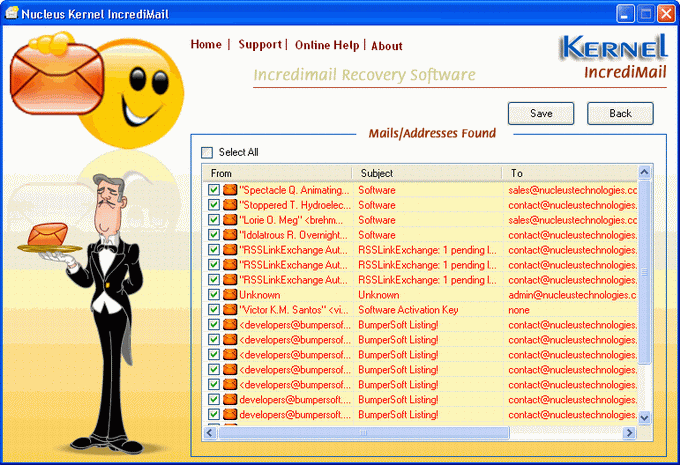Sort by the From column header
This screenshot has width=680, height=465.
coord(278,173)
